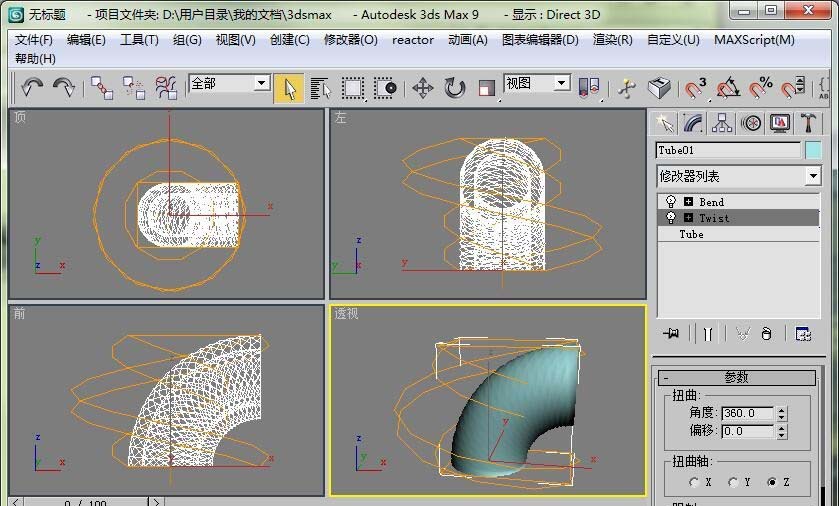Screen dimensions: 839x506
Task: Click the Tube01 object name field
Action: 728,150
